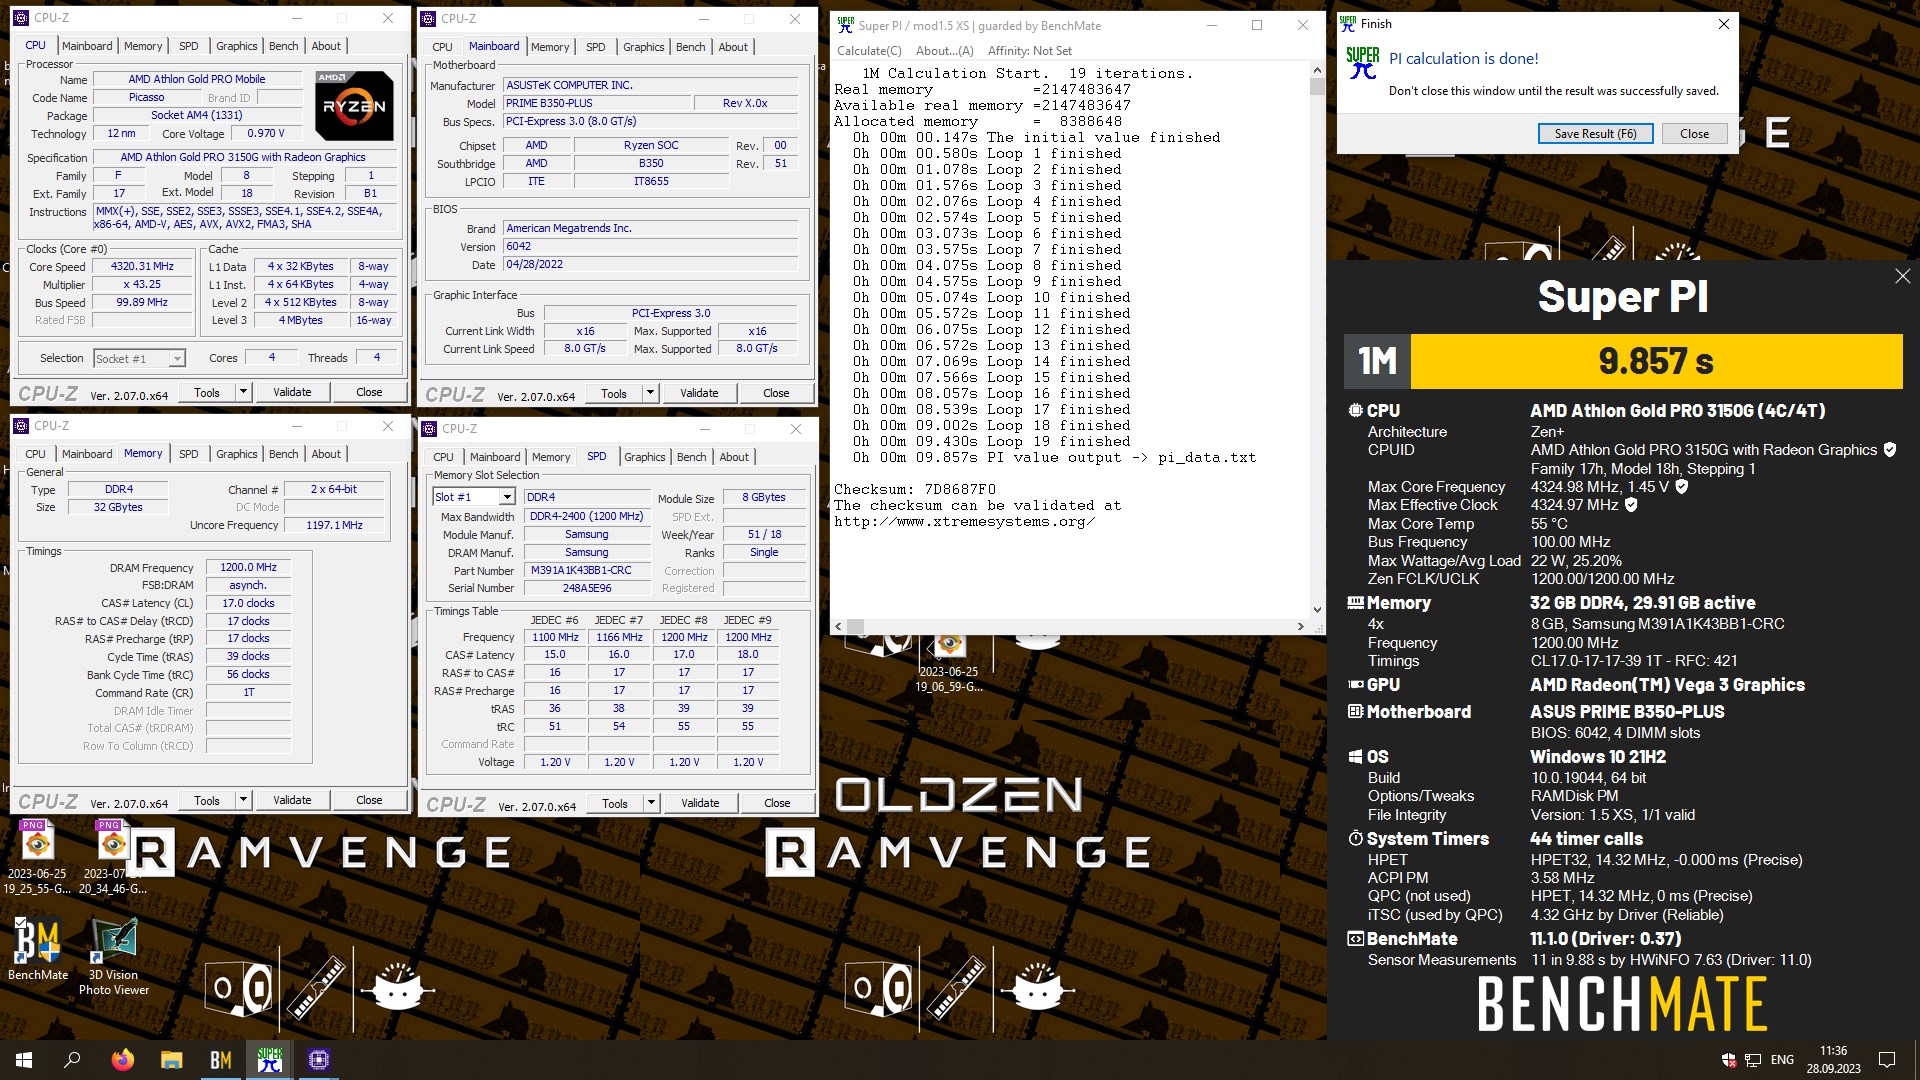Select Mainboard tab in CPU window
1920x1080 pixels.
click(87, 46)
